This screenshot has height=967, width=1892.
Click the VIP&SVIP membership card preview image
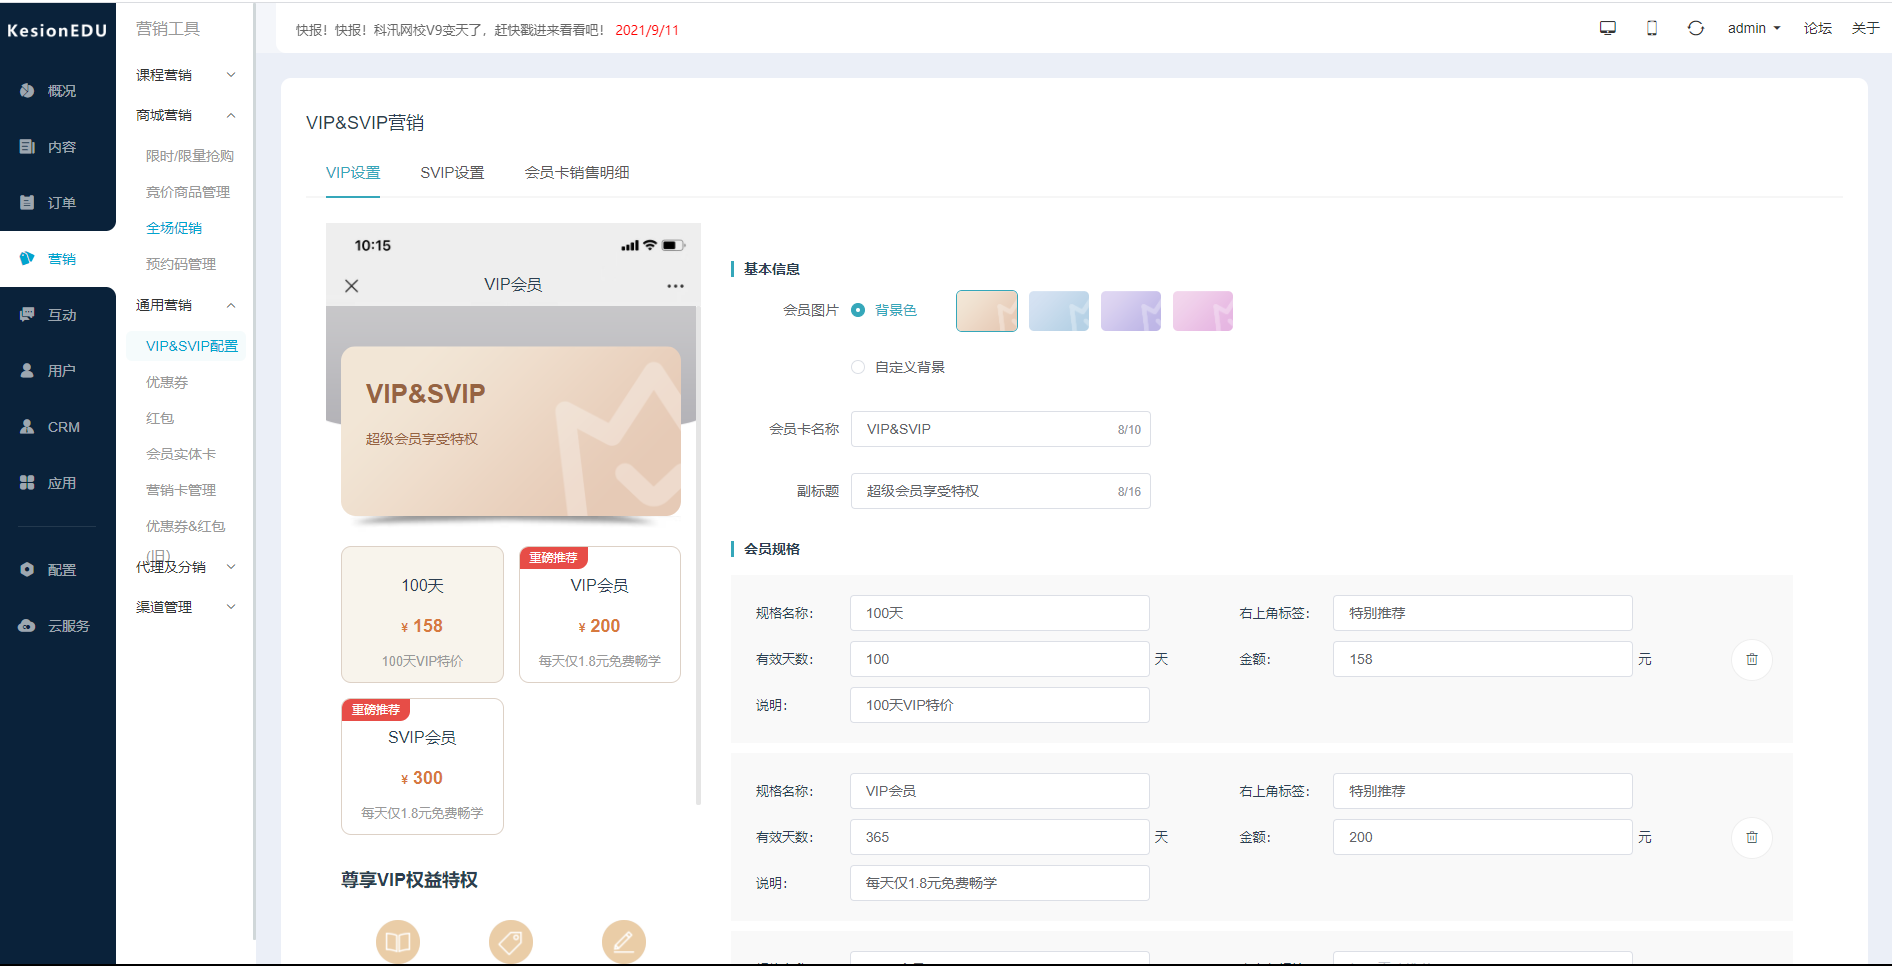511,431
